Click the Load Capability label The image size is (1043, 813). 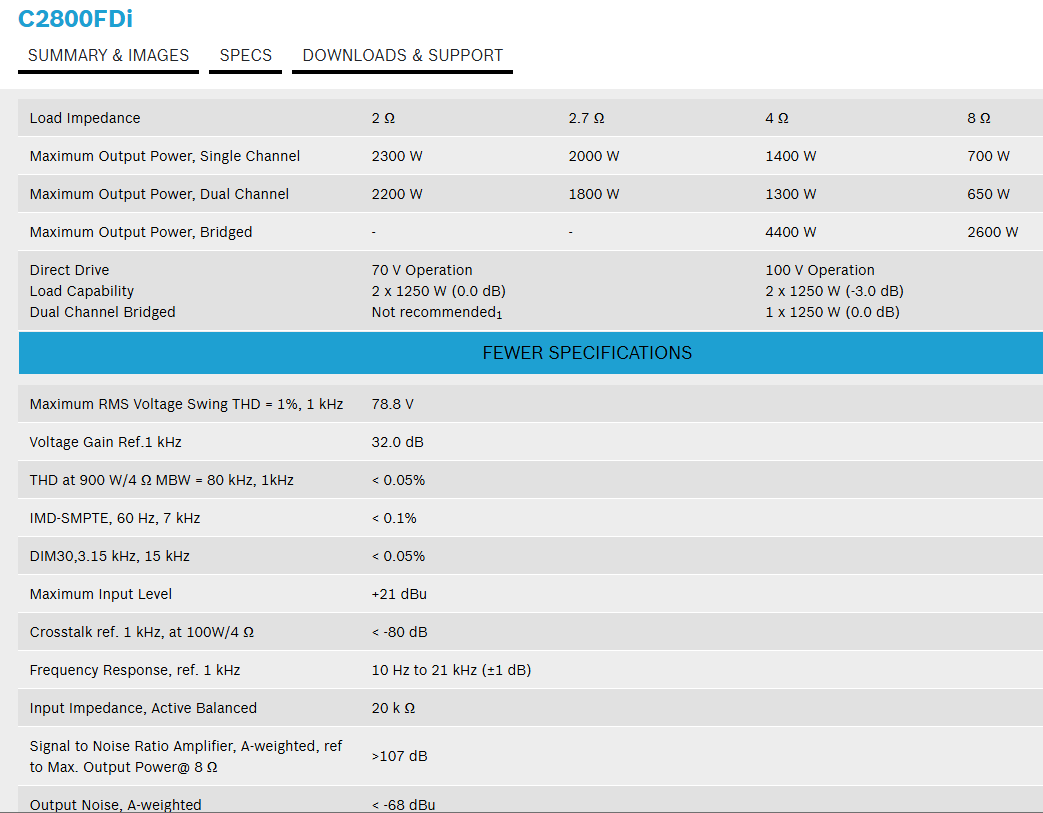tap(82, 291)
